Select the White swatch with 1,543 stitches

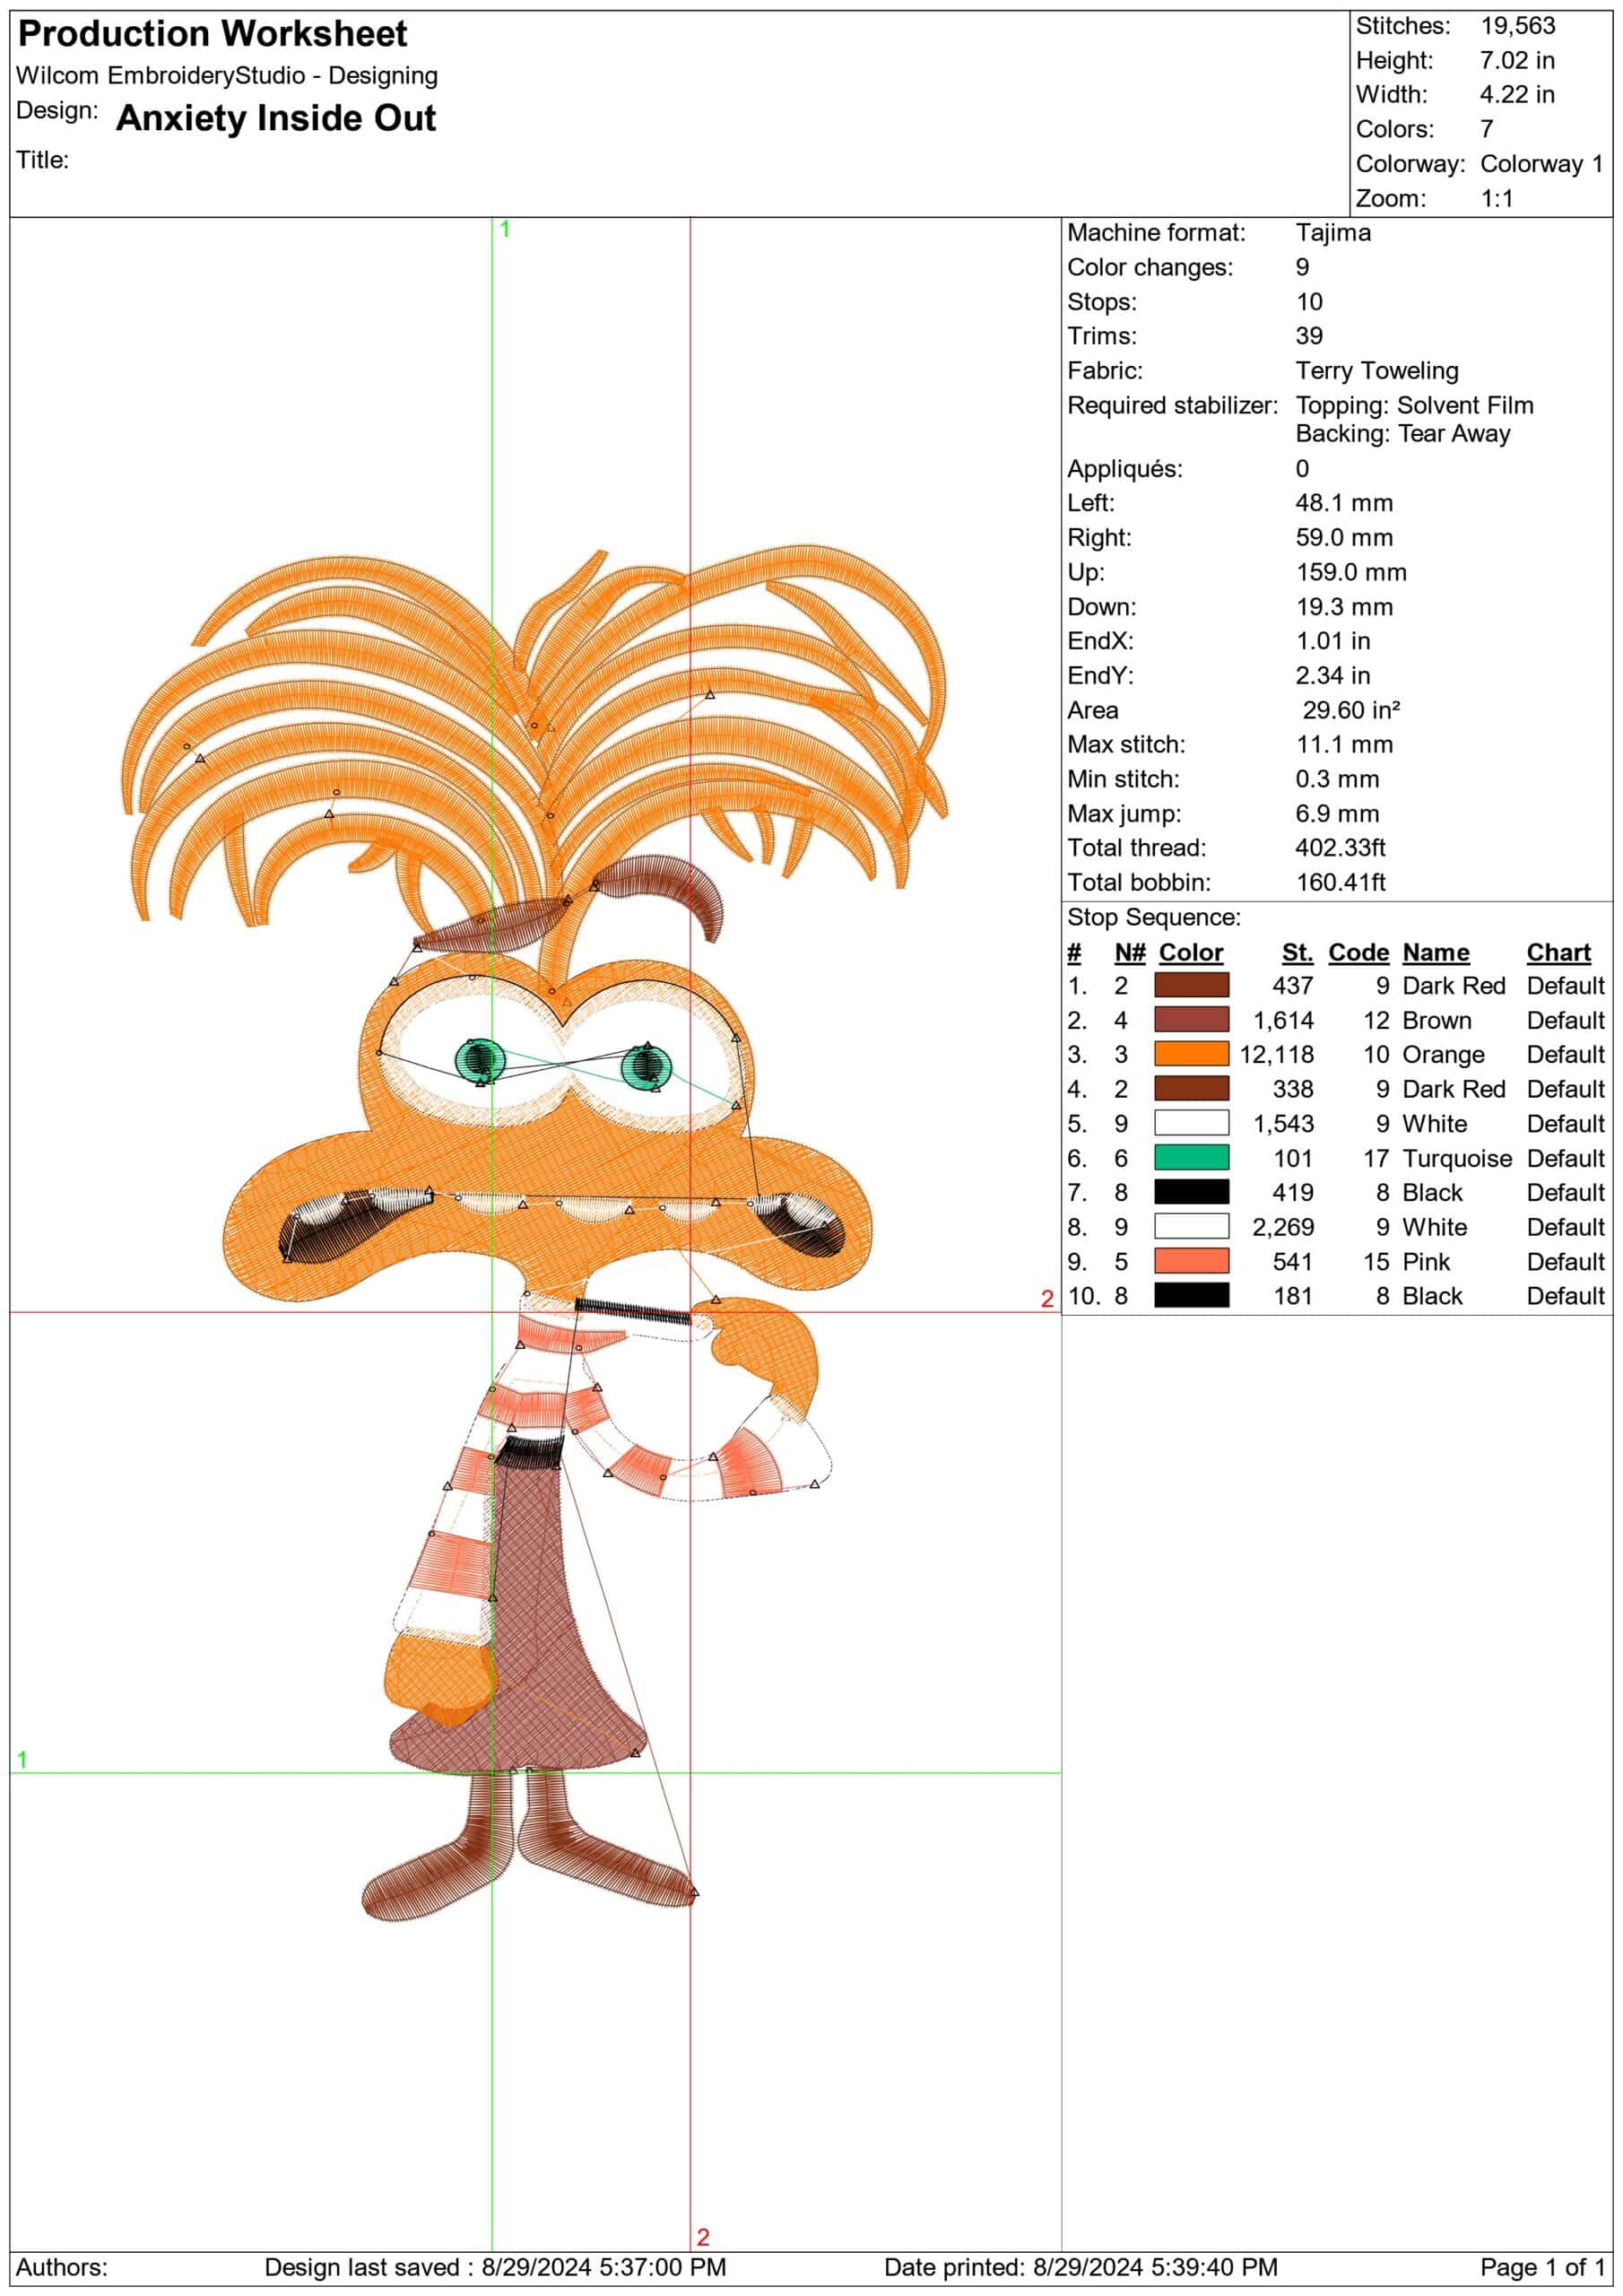coord(1191,1123)
